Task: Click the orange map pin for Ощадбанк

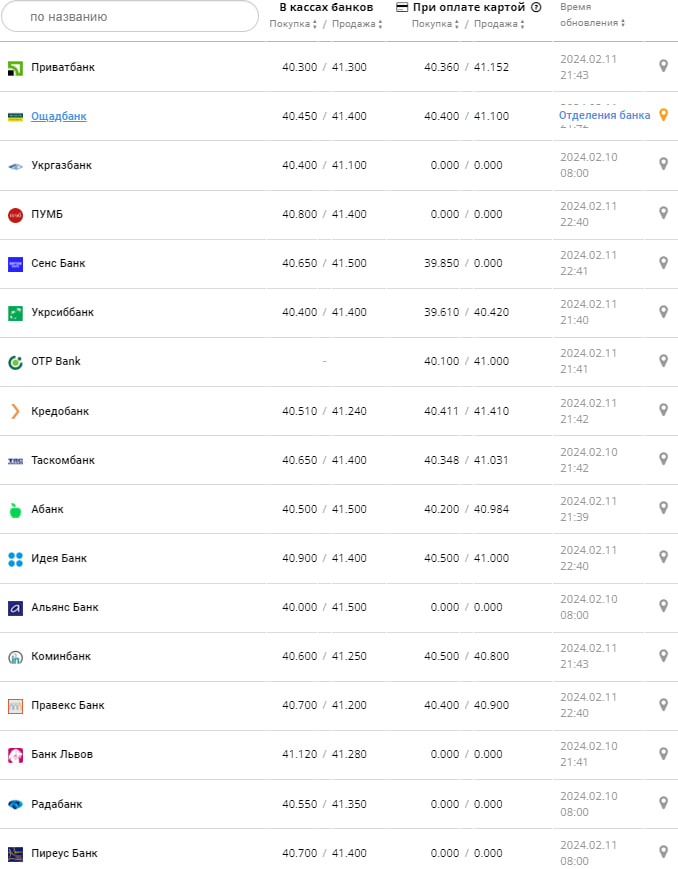Action: [x=662, y=115]
